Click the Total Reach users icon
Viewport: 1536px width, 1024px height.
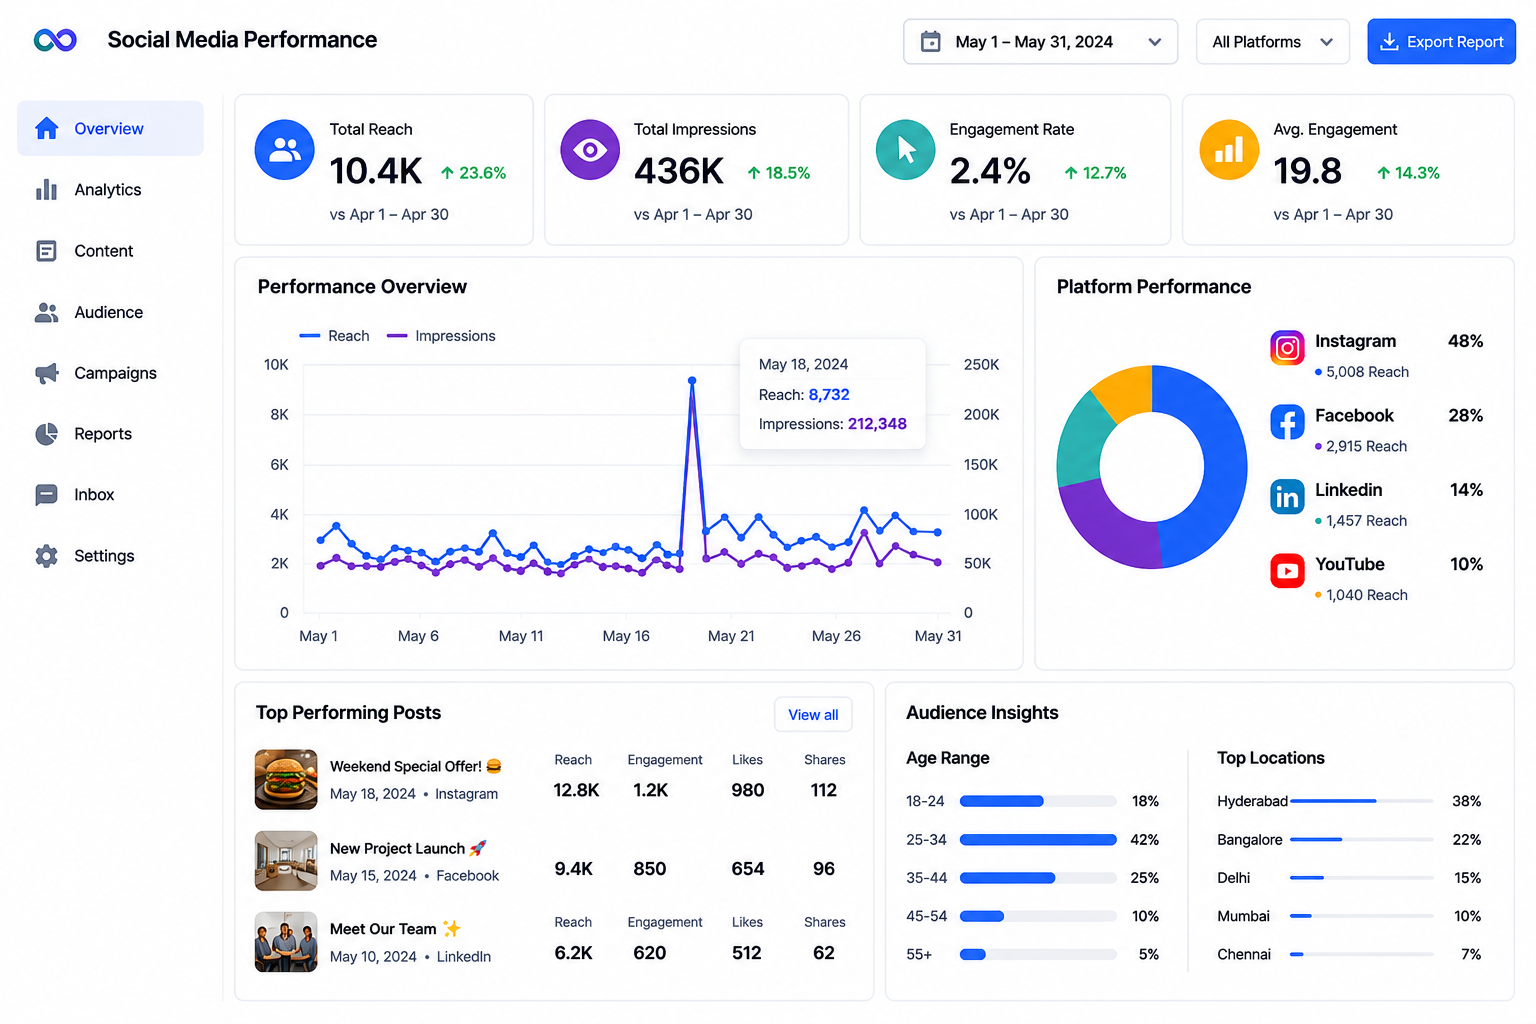pyautogui.click(x=285, y=150)
